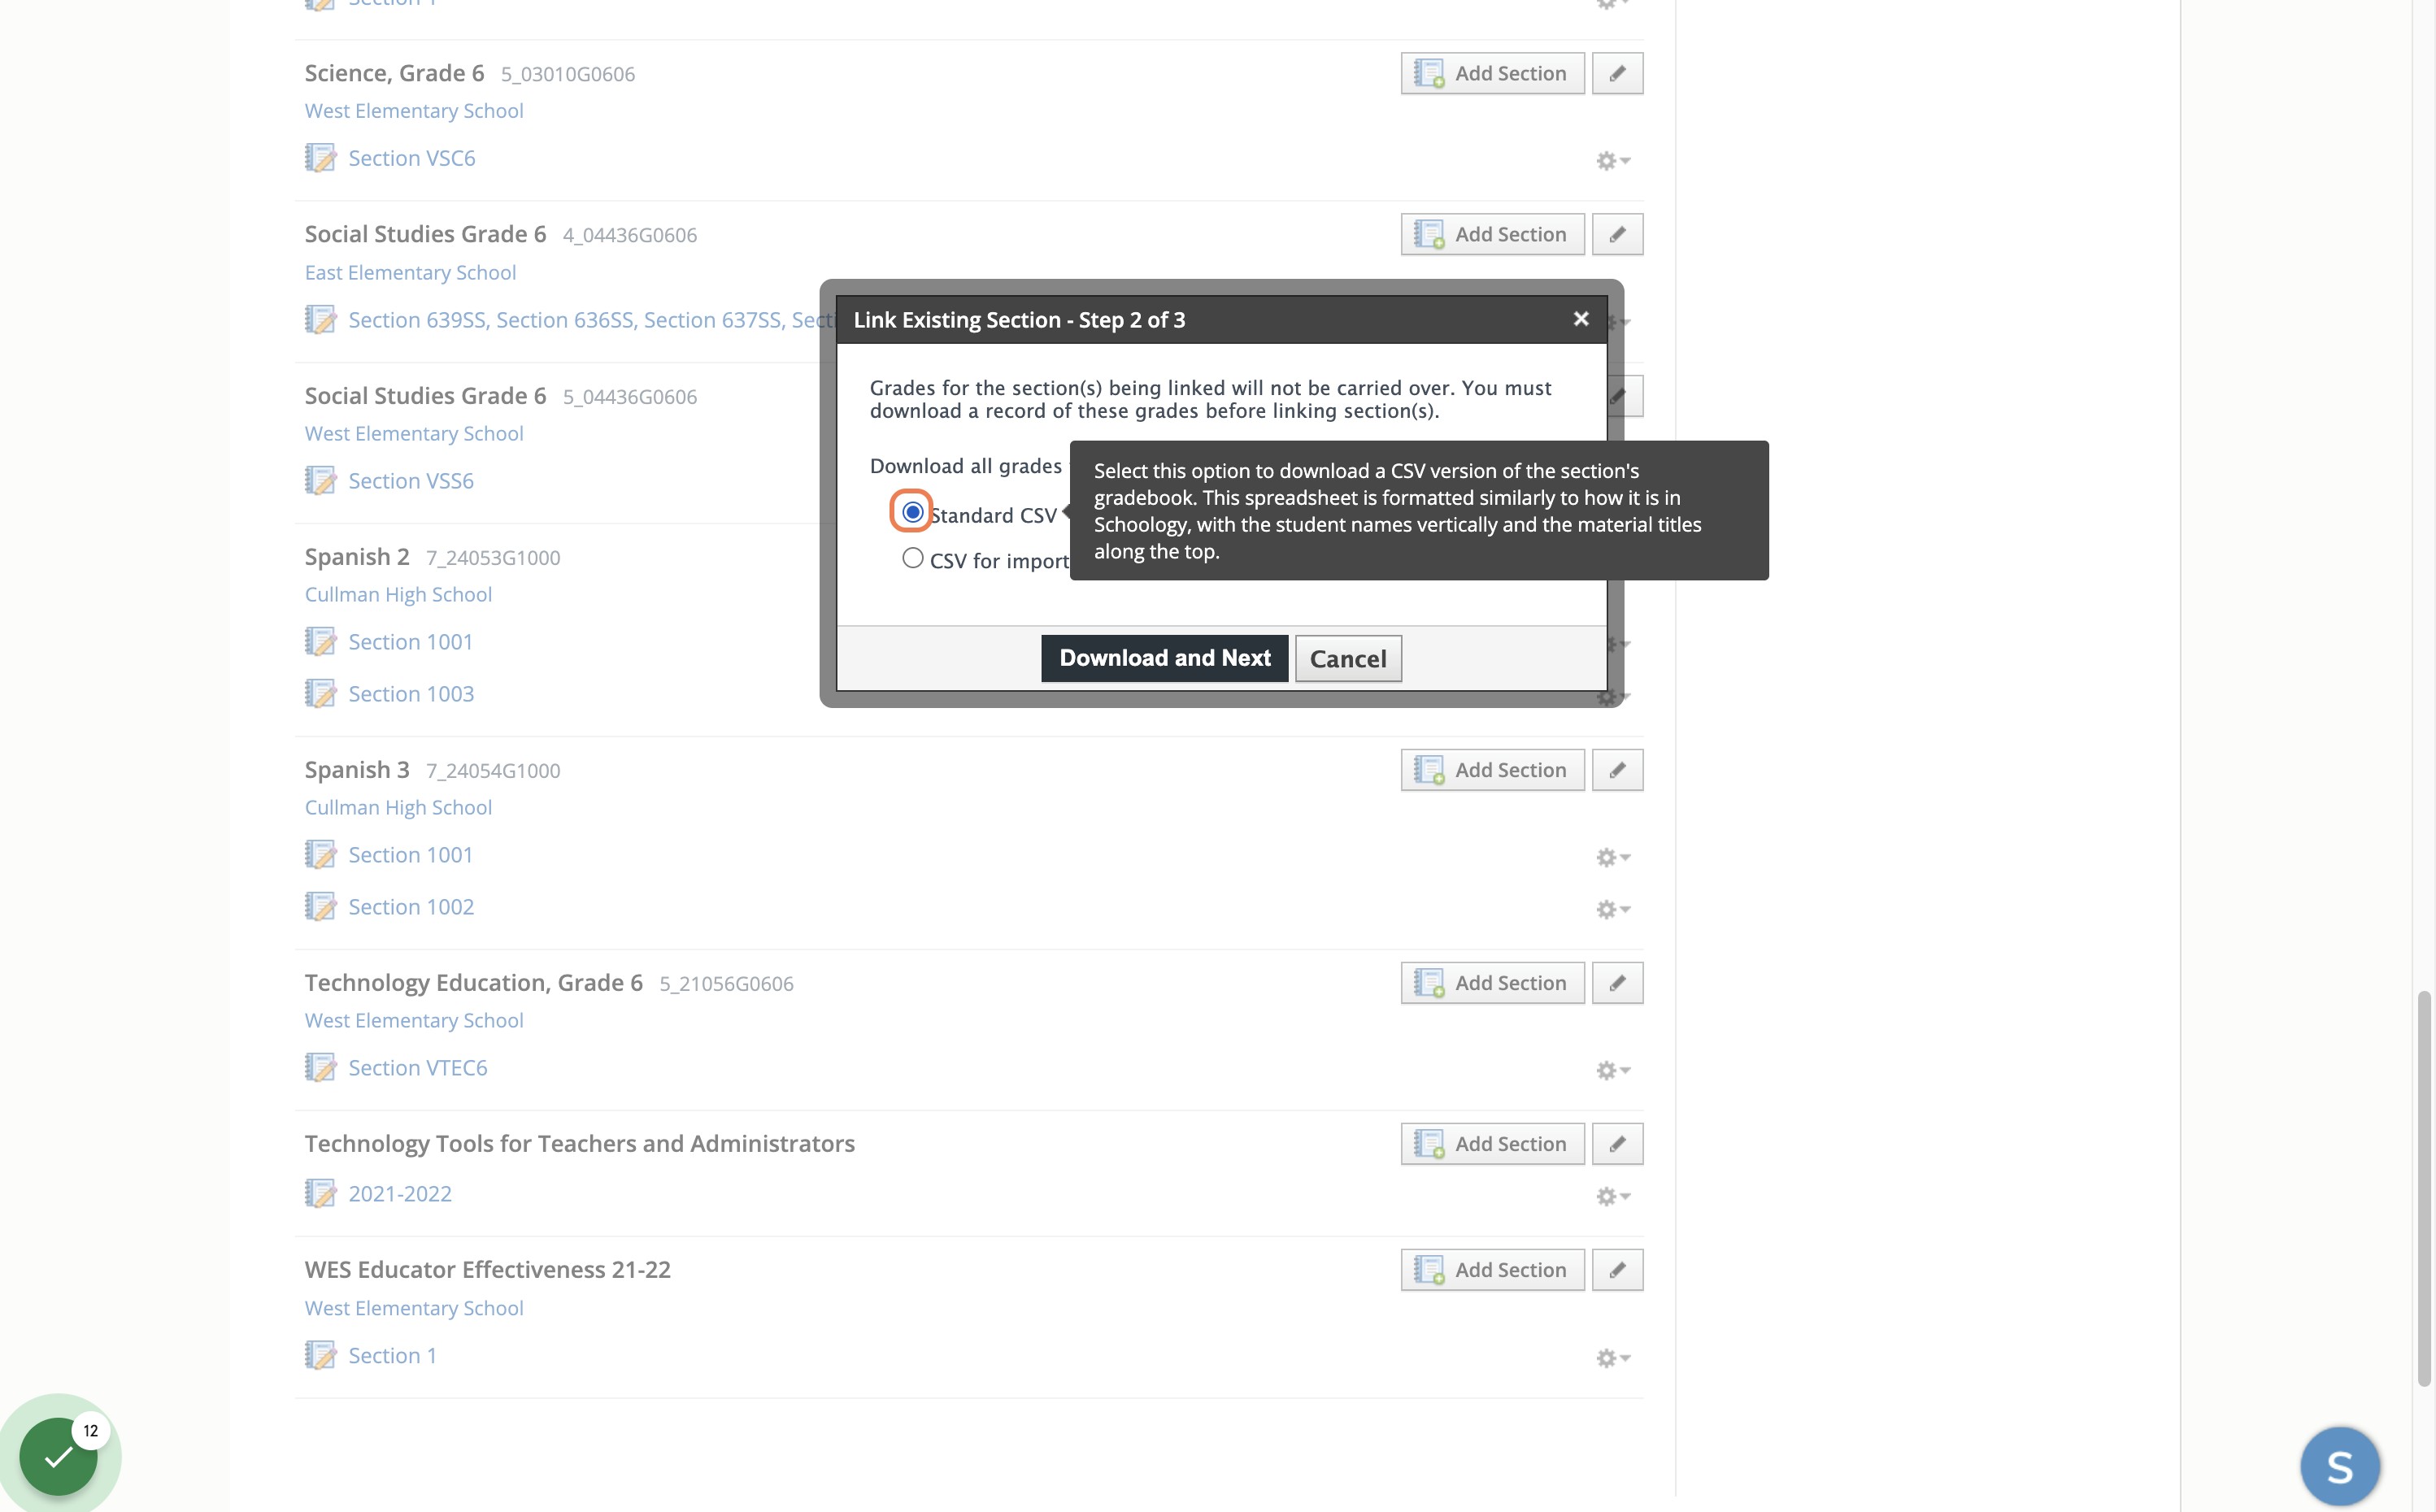The image size is (2436, 1512).
Task: Click notebook icon beside Section VSC6
Action: [320, 158]
